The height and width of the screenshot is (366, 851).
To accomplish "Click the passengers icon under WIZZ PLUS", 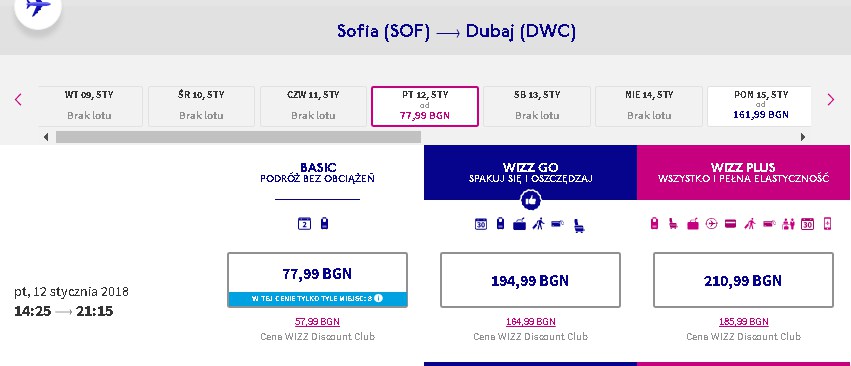I will tap(788, 224).
